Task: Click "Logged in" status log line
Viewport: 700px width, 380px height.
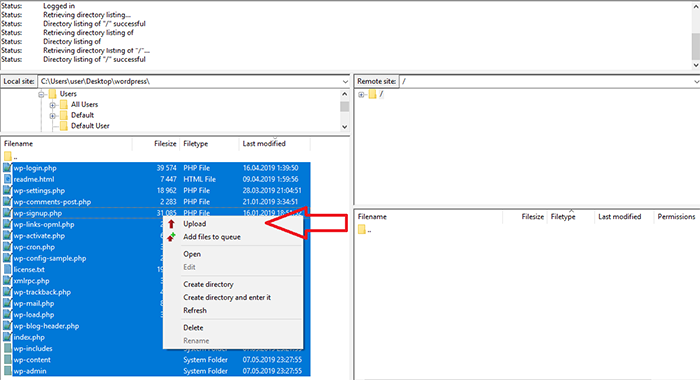Action: click(x=59, y=6)
